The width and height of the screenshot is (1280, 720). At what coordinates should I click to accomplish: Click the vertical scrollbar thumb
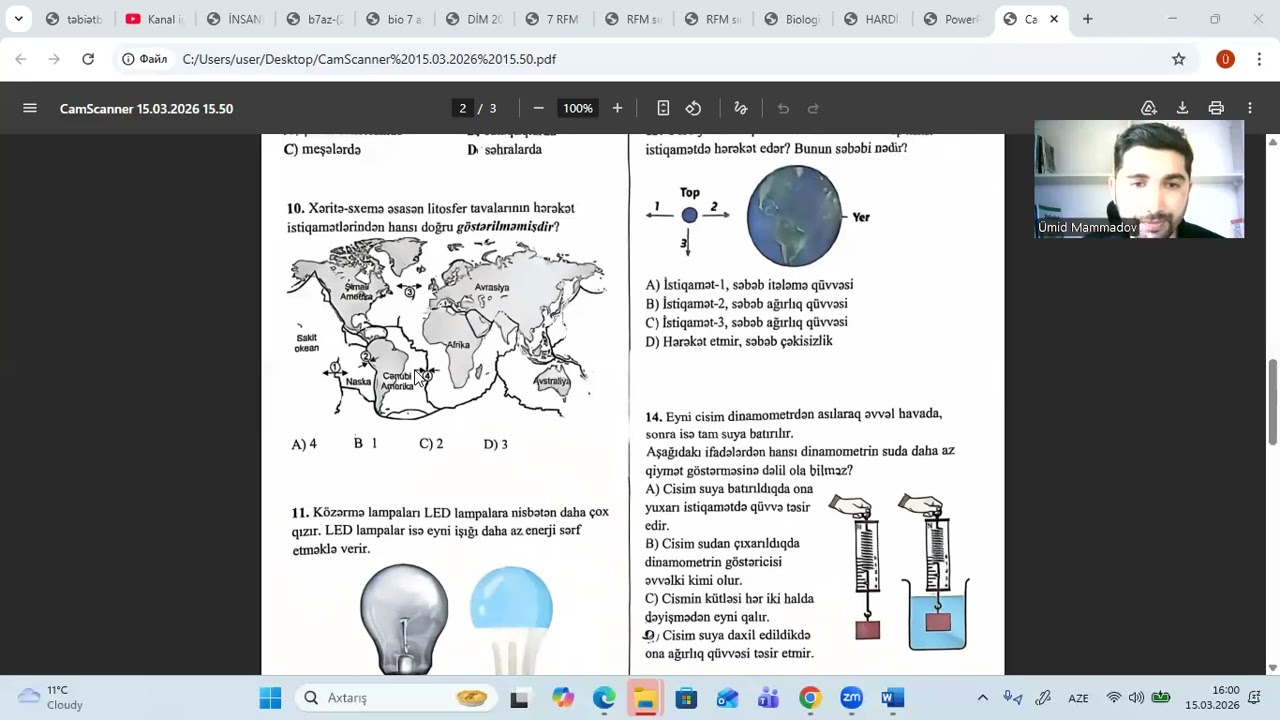[1273, 402]
